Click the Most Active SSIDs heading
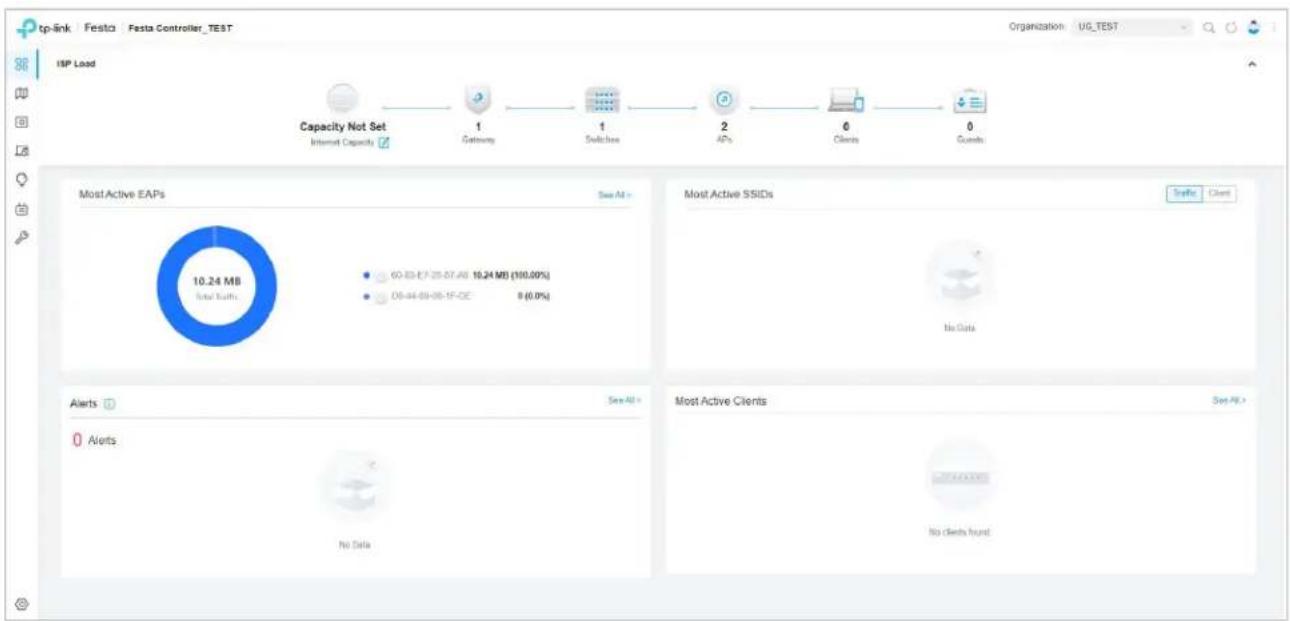The width and height of the screenshot is (1290, 621). click(728, 194)
